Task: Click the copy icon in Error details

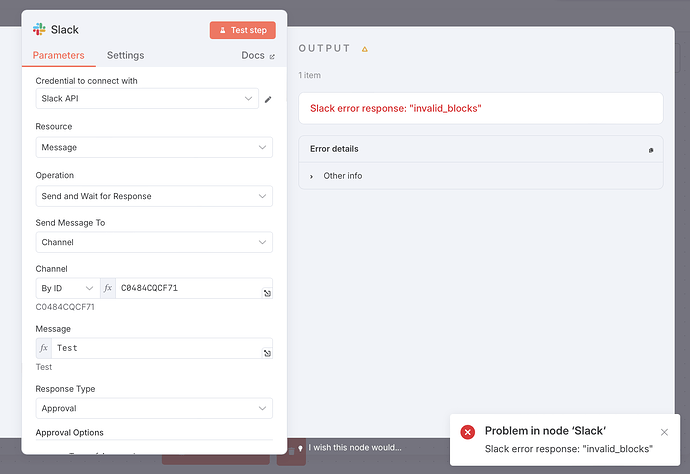Action: tap(651, 150)
